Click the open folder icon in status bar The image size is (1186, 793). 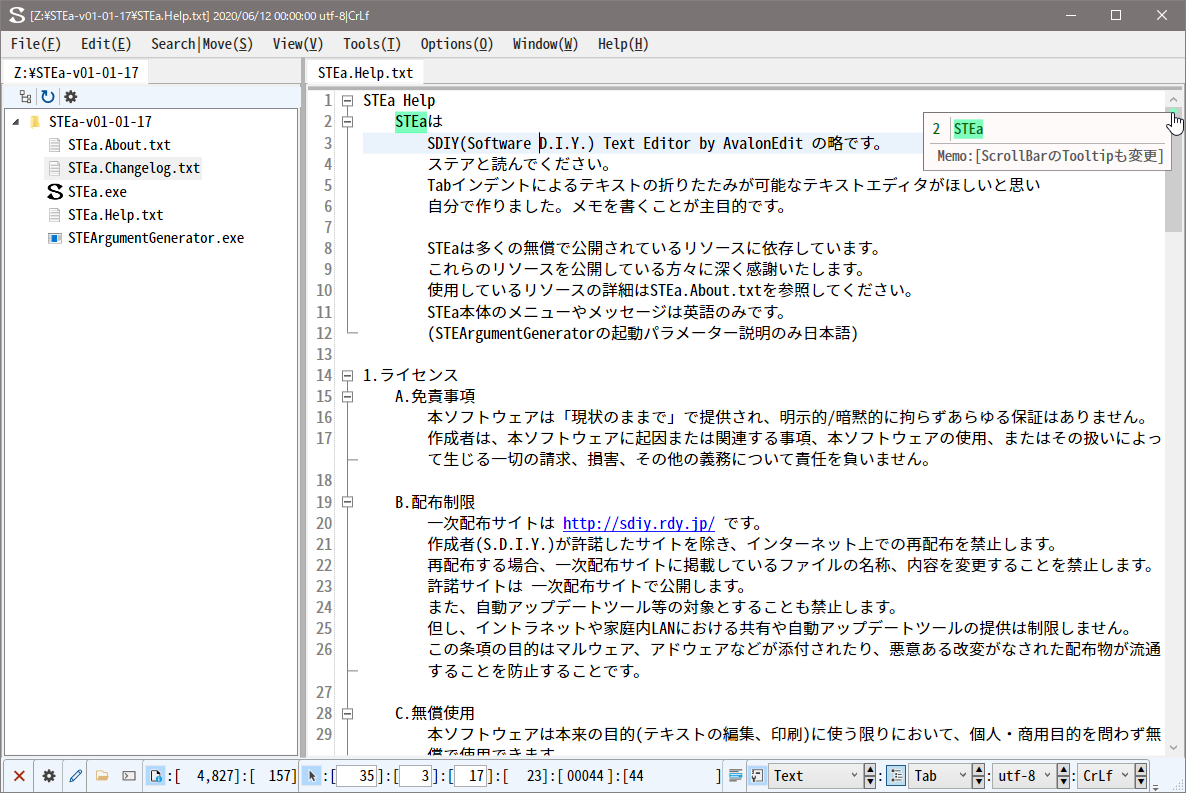point(102,776)
